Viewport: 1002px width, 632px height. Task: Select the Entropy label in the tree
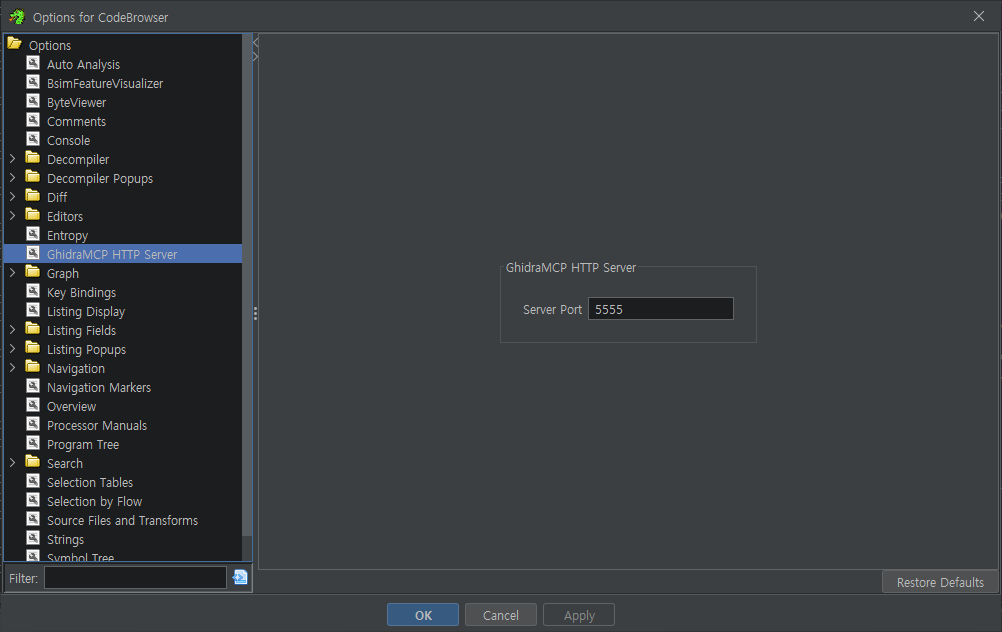point(67,236)
